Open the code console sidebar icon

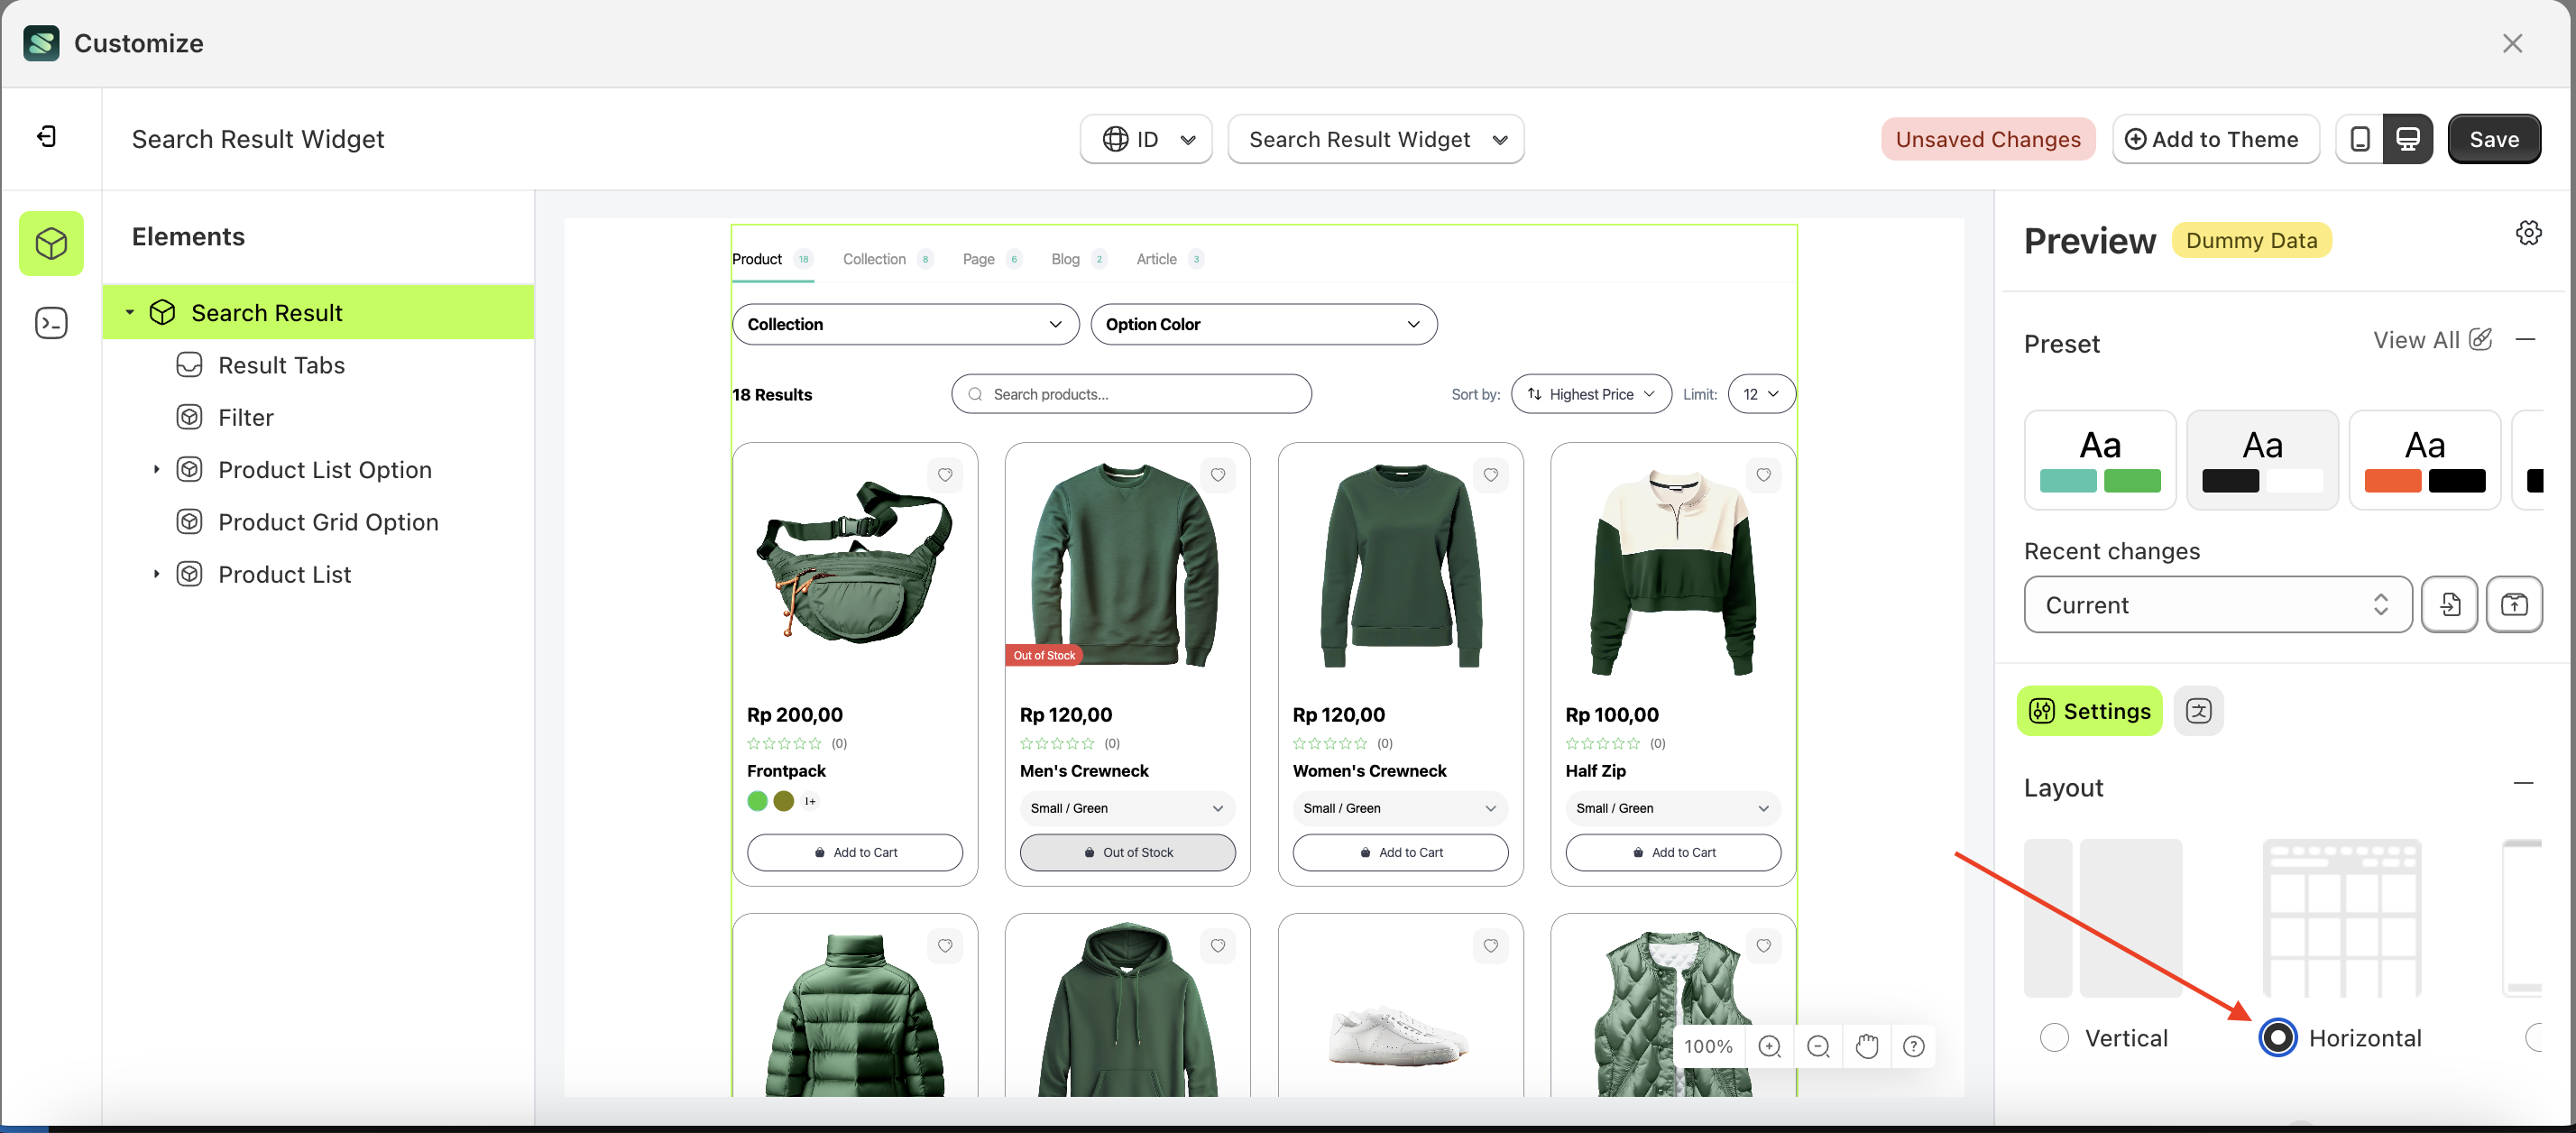(51, 323)
